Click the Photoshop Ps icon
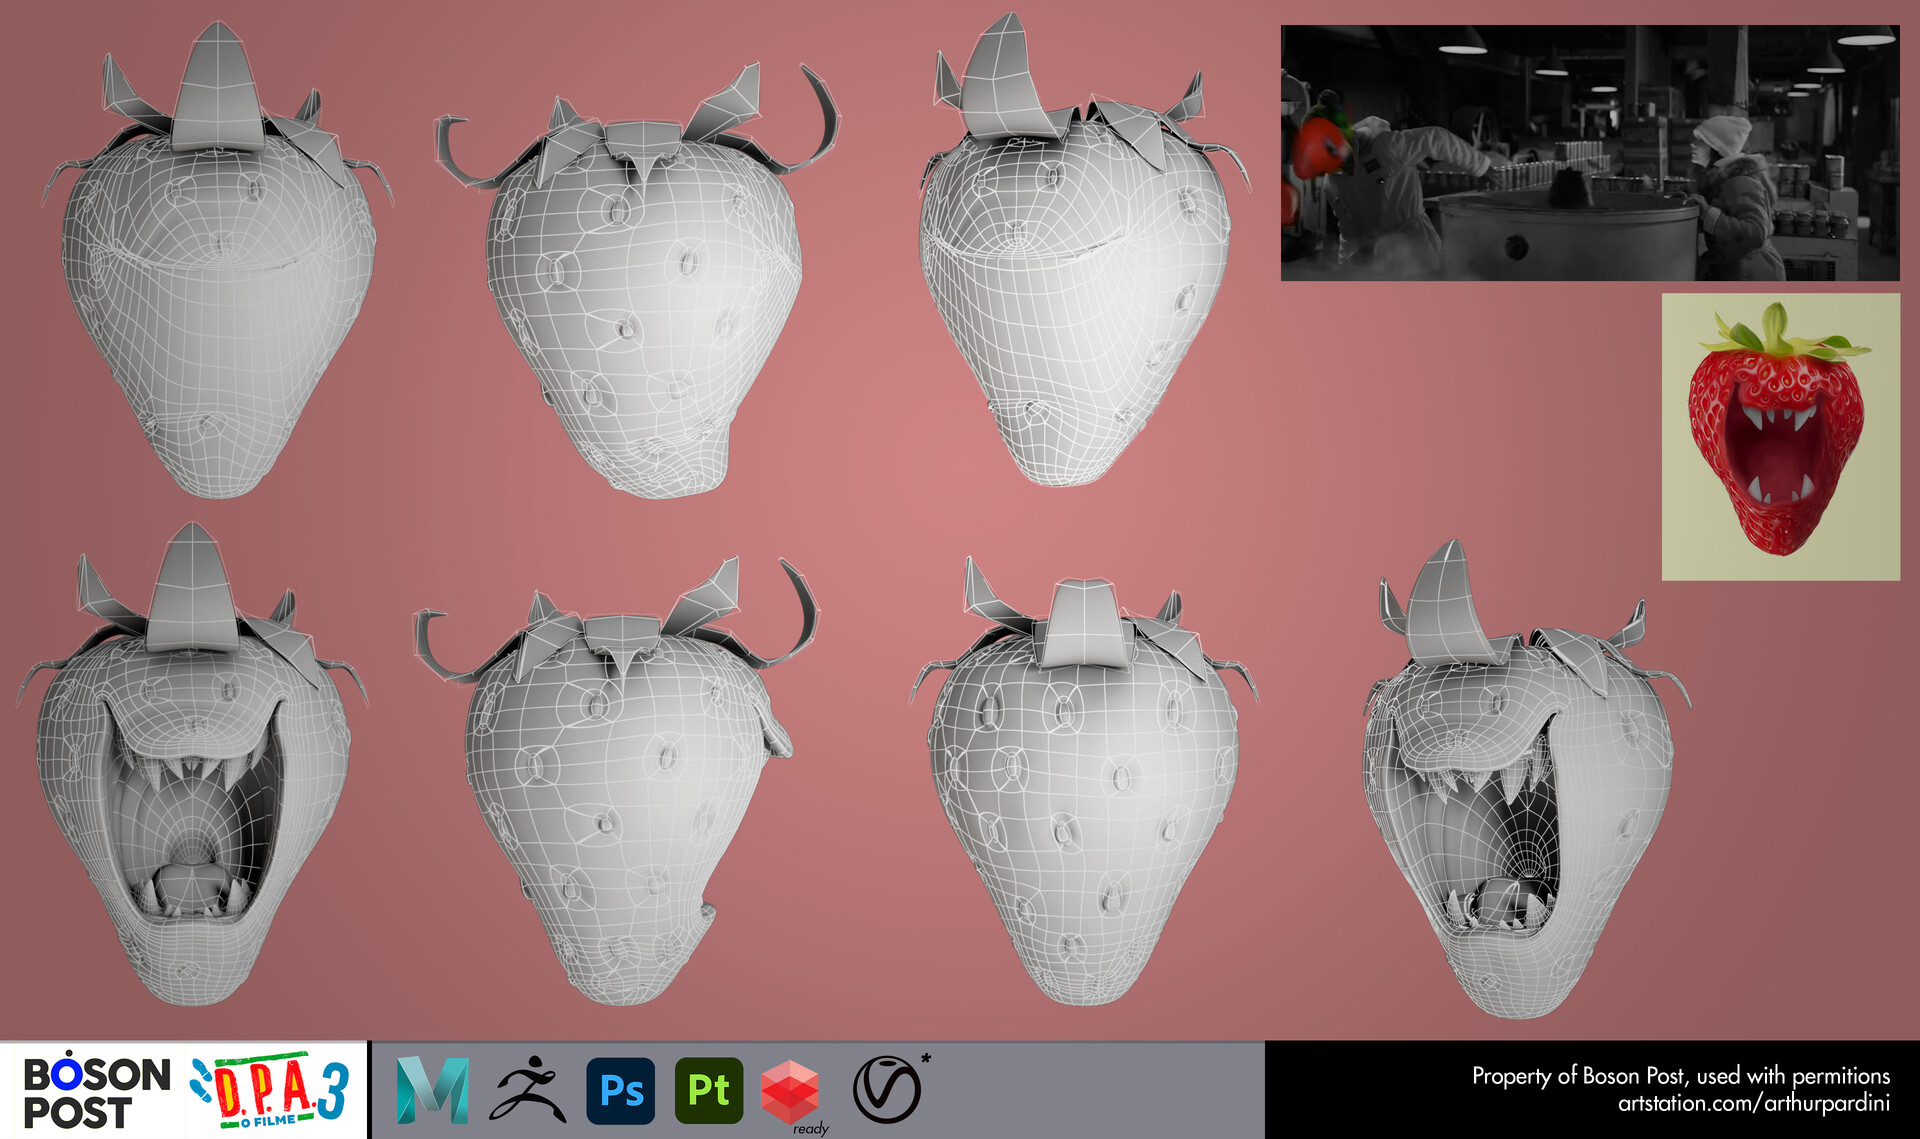This screenshot has width=1920, height=1139. click(621, 1090)
